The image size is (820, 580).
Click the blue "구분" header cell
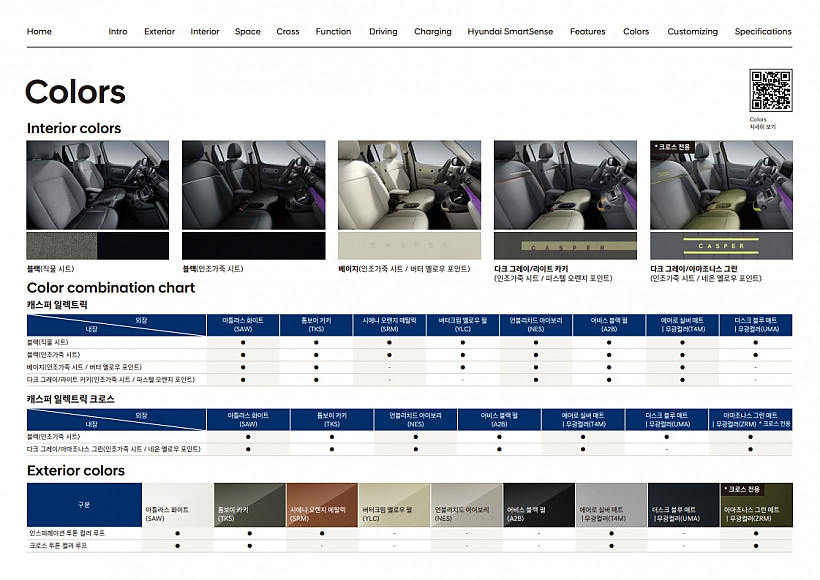[x=84, y=505]
